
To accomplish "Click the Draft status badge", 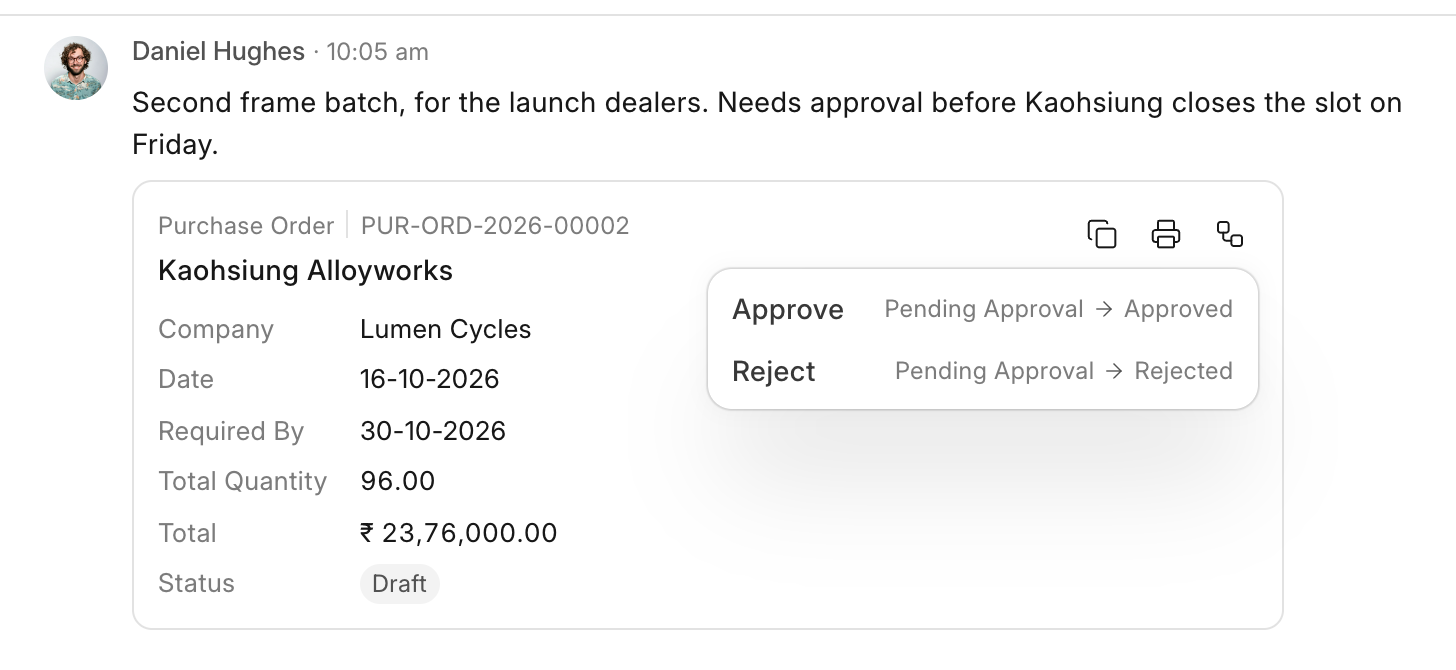I will tap(399, 584).
